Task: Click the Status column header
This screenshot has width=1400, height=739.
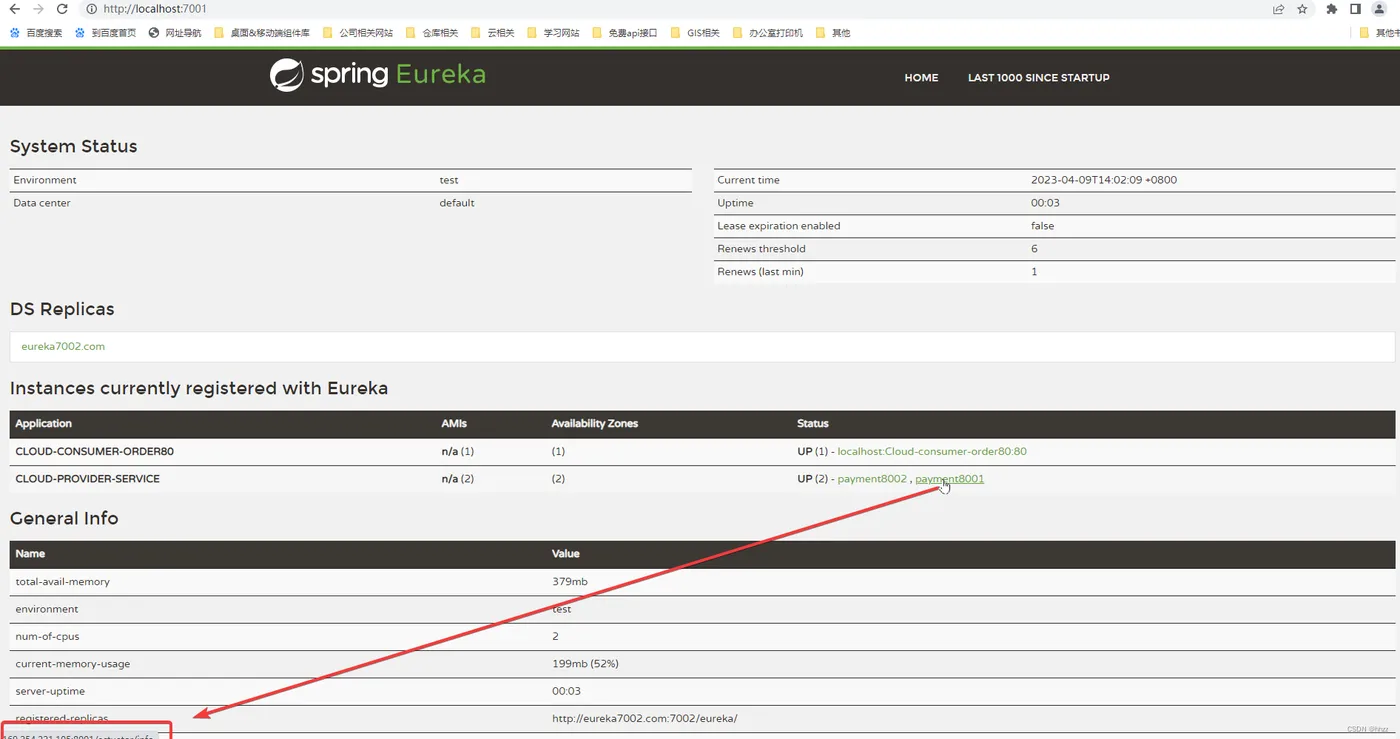Action: [x=813, y=424]
